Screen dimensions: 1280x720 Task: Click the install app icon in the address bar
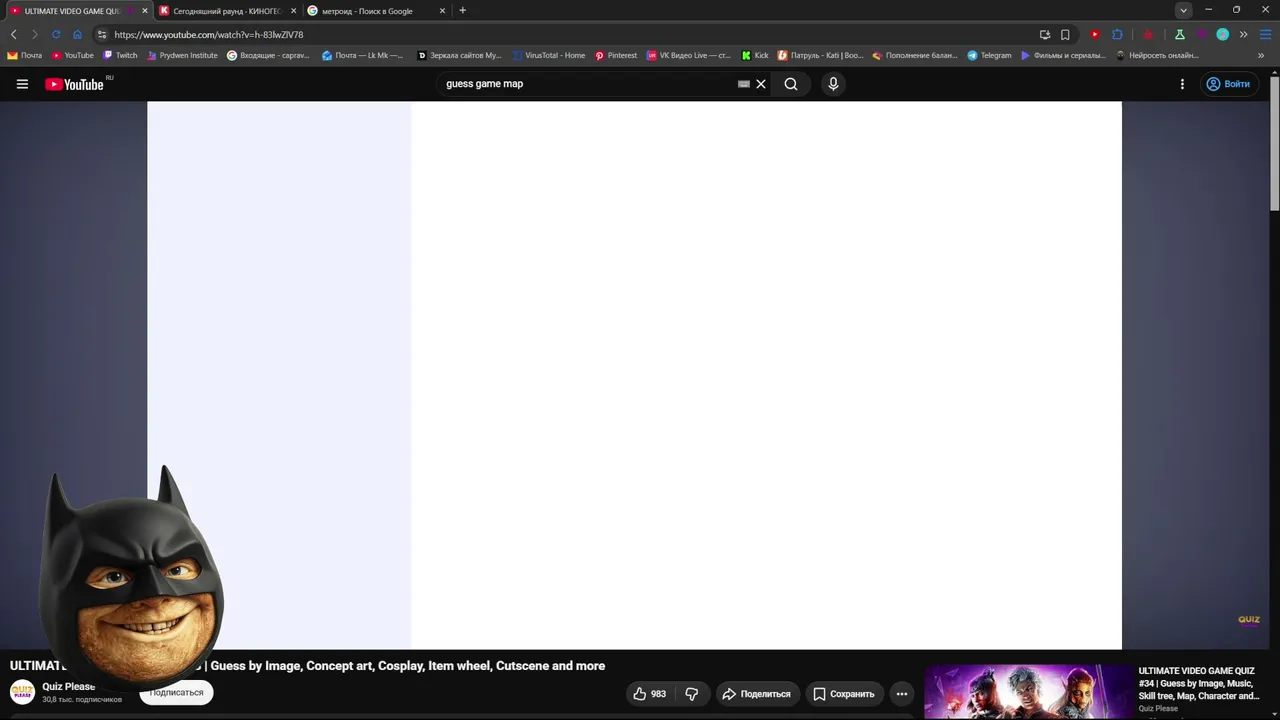tap(1045, 34)
